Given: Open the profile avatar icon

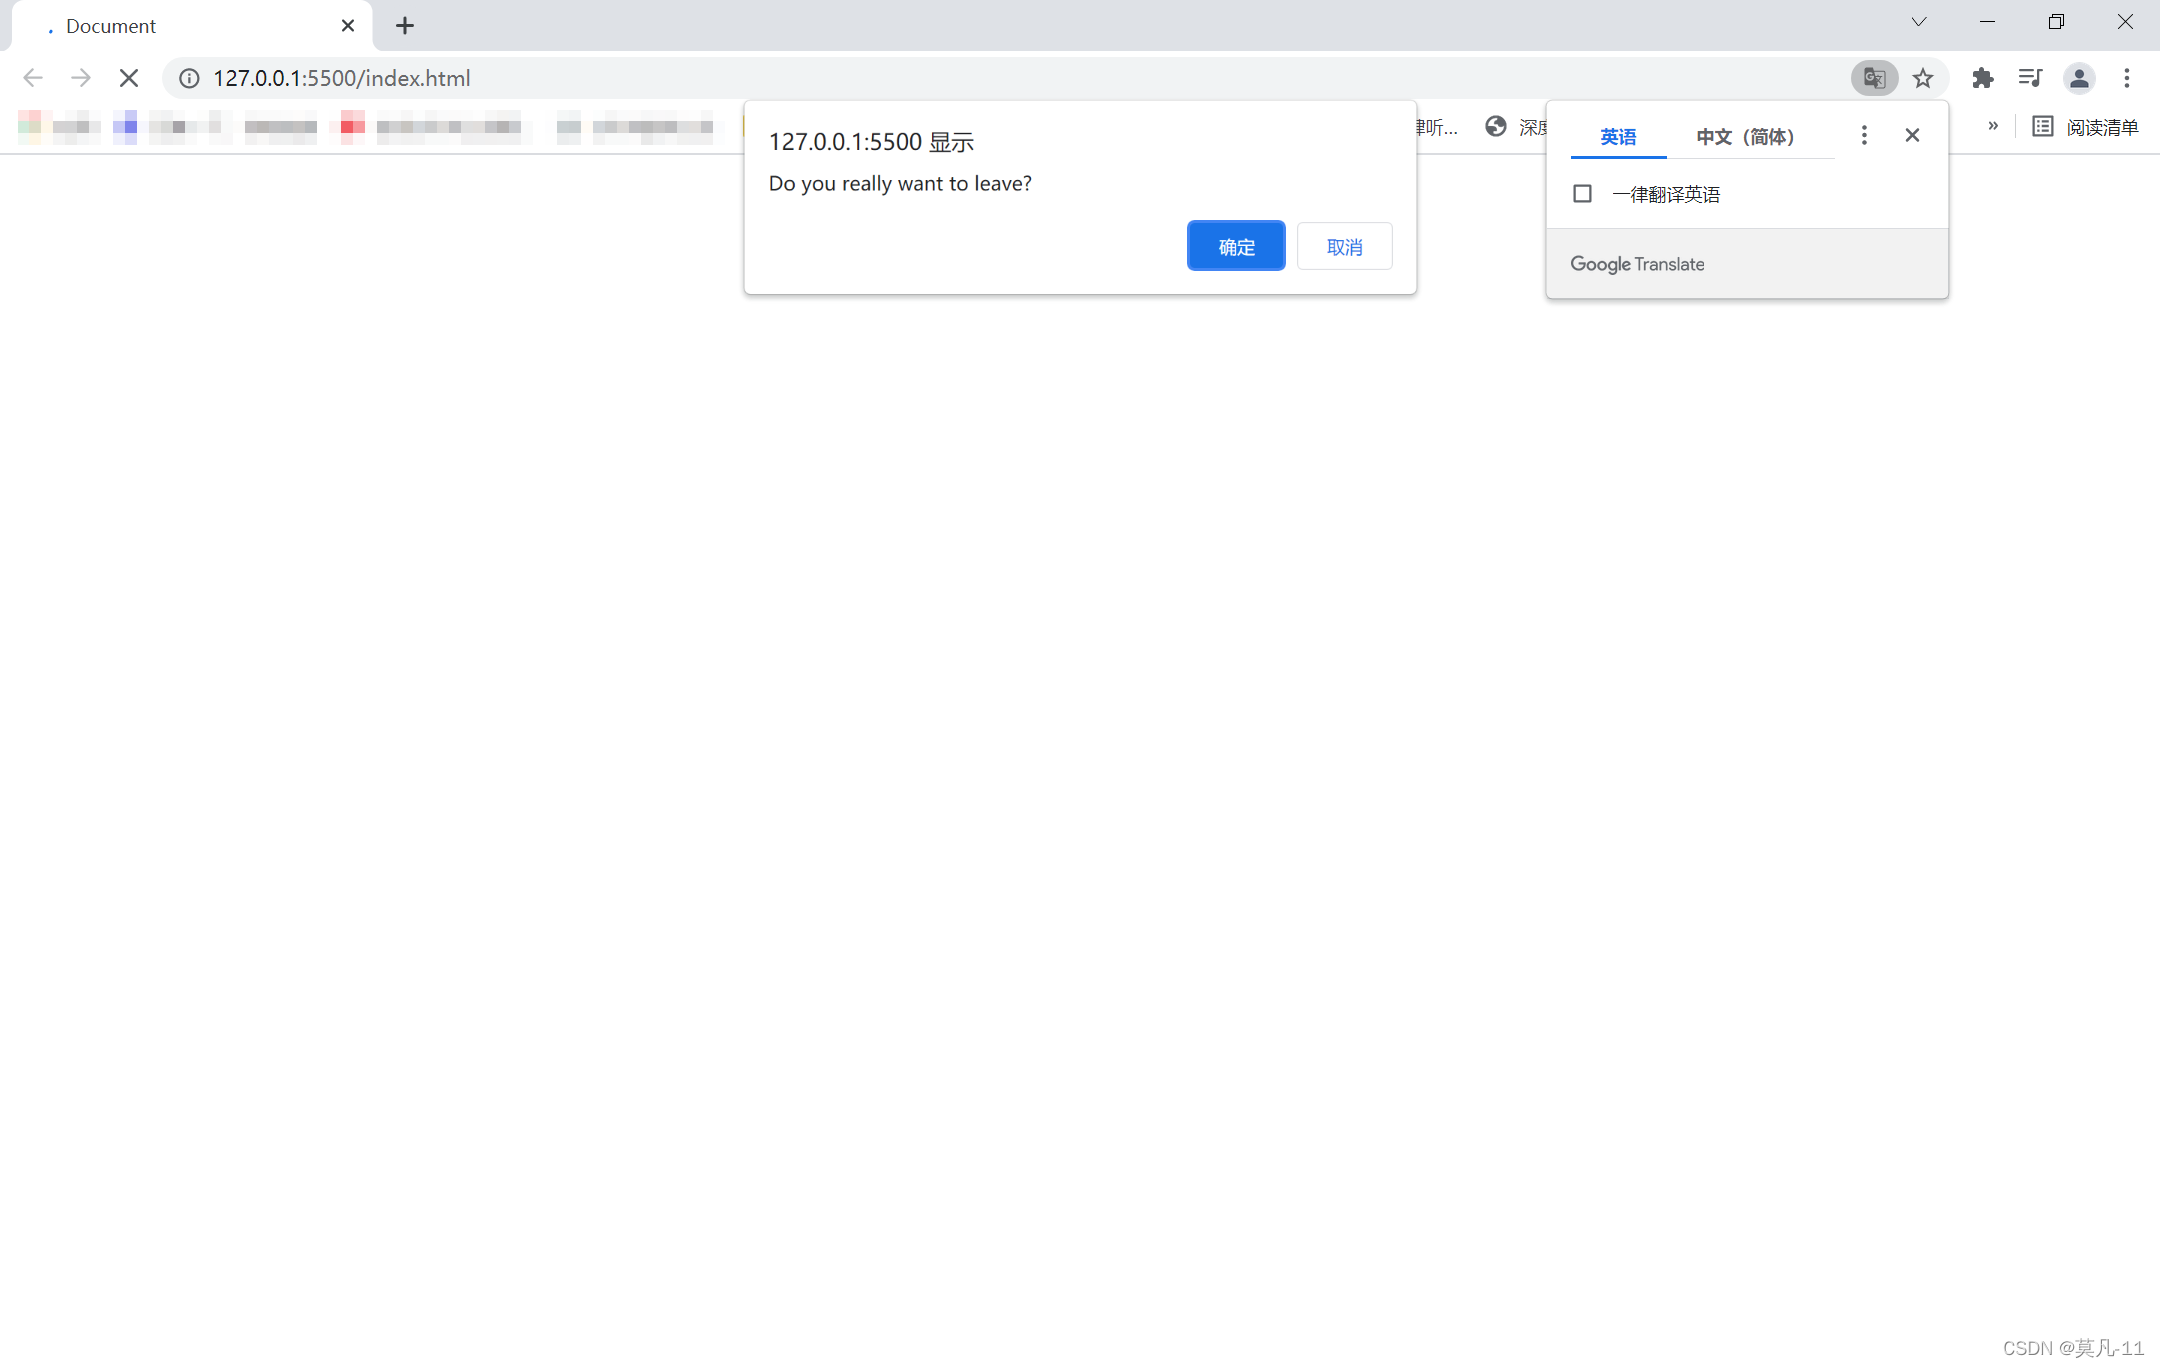Looking at the screenshot, I should tap(2079, 78).
